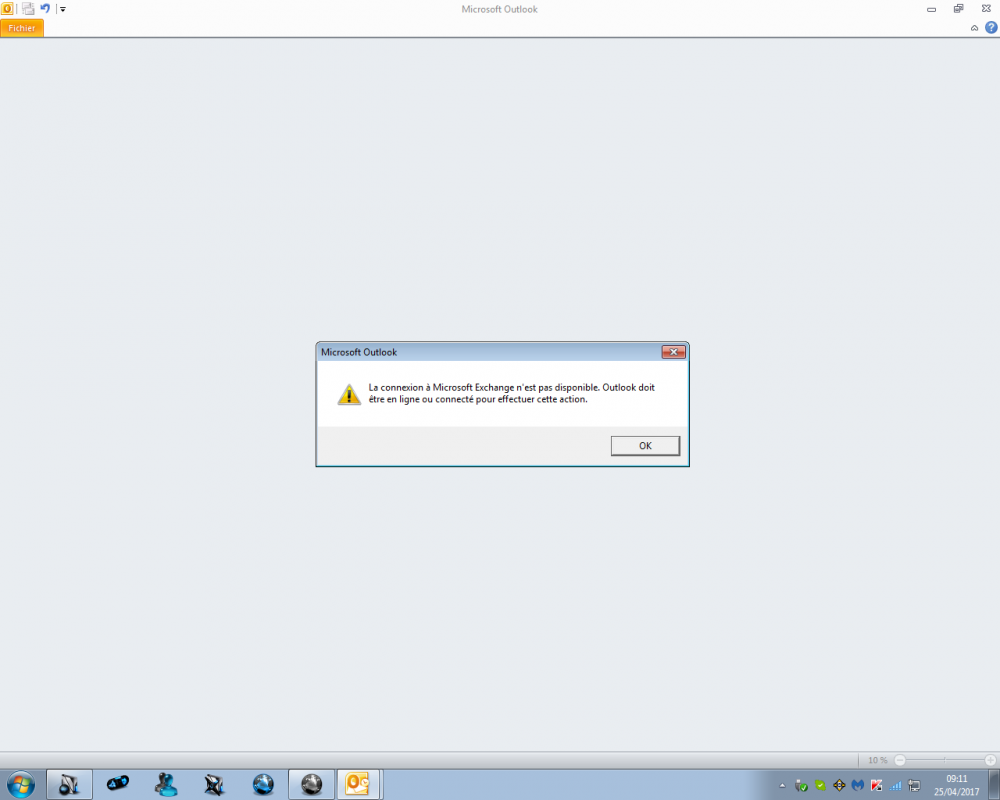Open the blue globe taskbar icon
This screenshot has height=800, width=1000.
pyautogui.click(x=263, y=784)
